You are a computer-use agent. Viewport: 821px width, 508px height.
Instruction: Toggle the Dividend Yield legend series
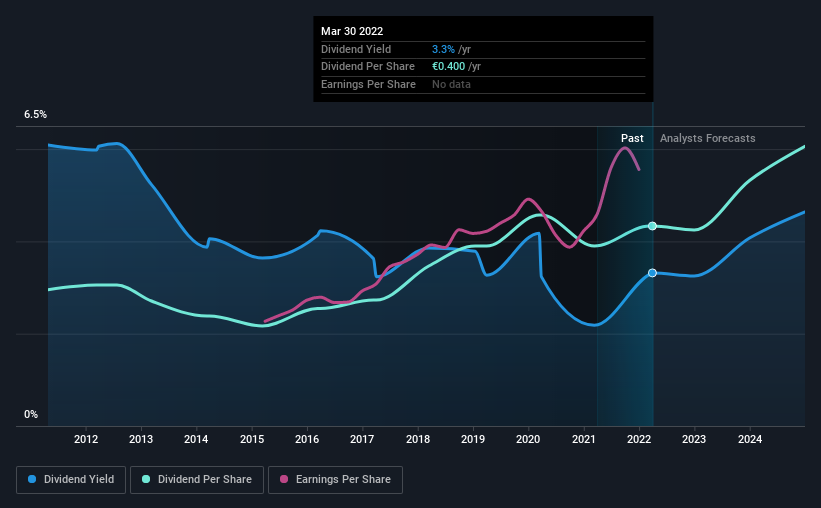71,480
